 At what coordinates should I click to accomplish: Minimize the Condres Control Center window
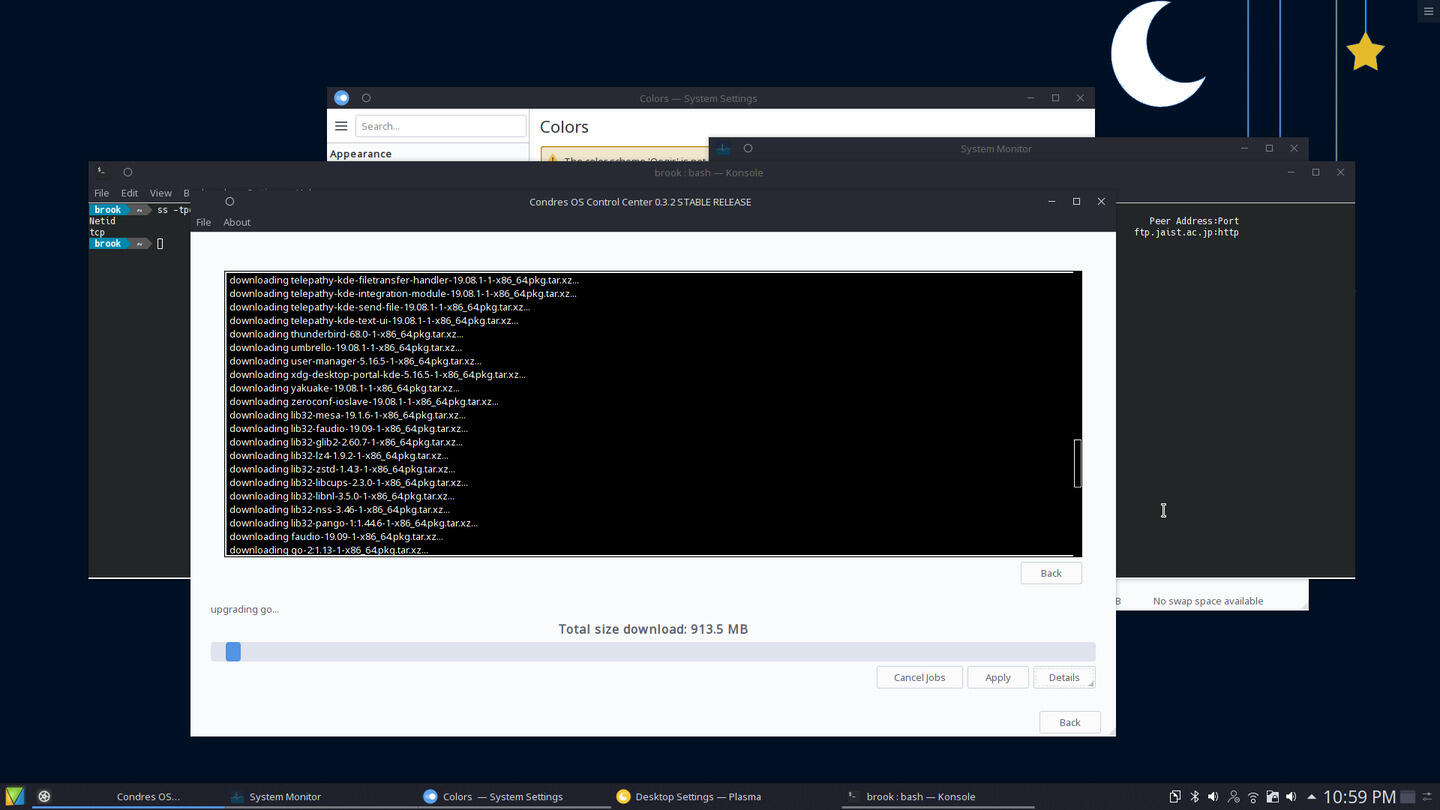[1051, 201]
